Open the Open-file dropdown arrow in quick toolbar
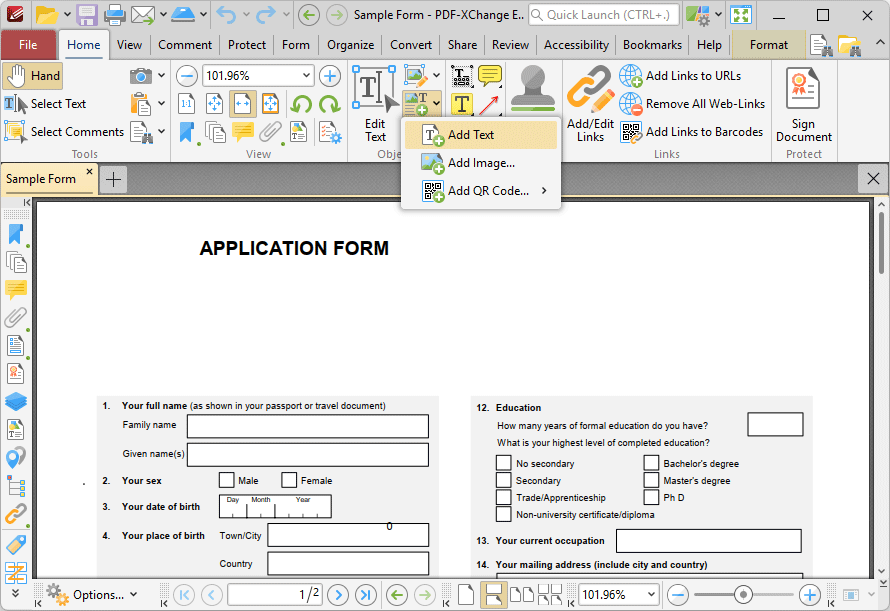Screen dimensions: 890x611 pyautogui.click(x=66, y=15)
